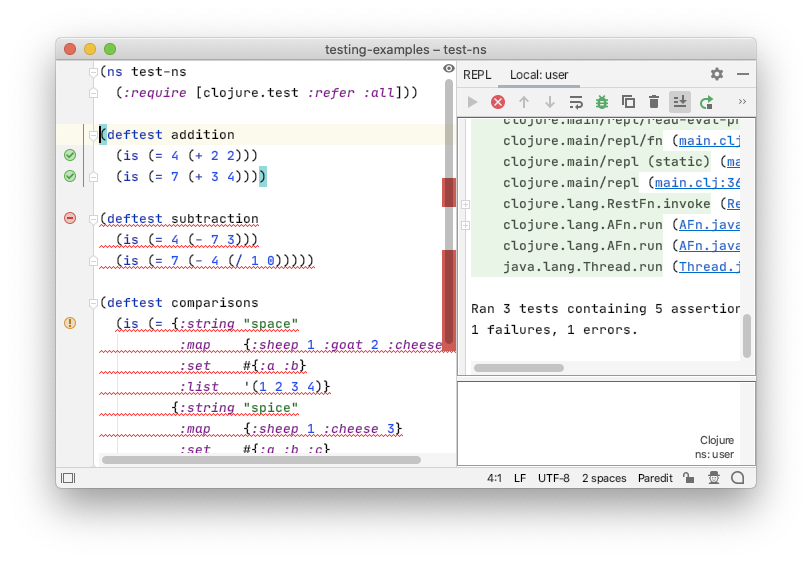Click the '1 failures, 1 errors.' output line

pyautogui.click(x=553, y=330)
